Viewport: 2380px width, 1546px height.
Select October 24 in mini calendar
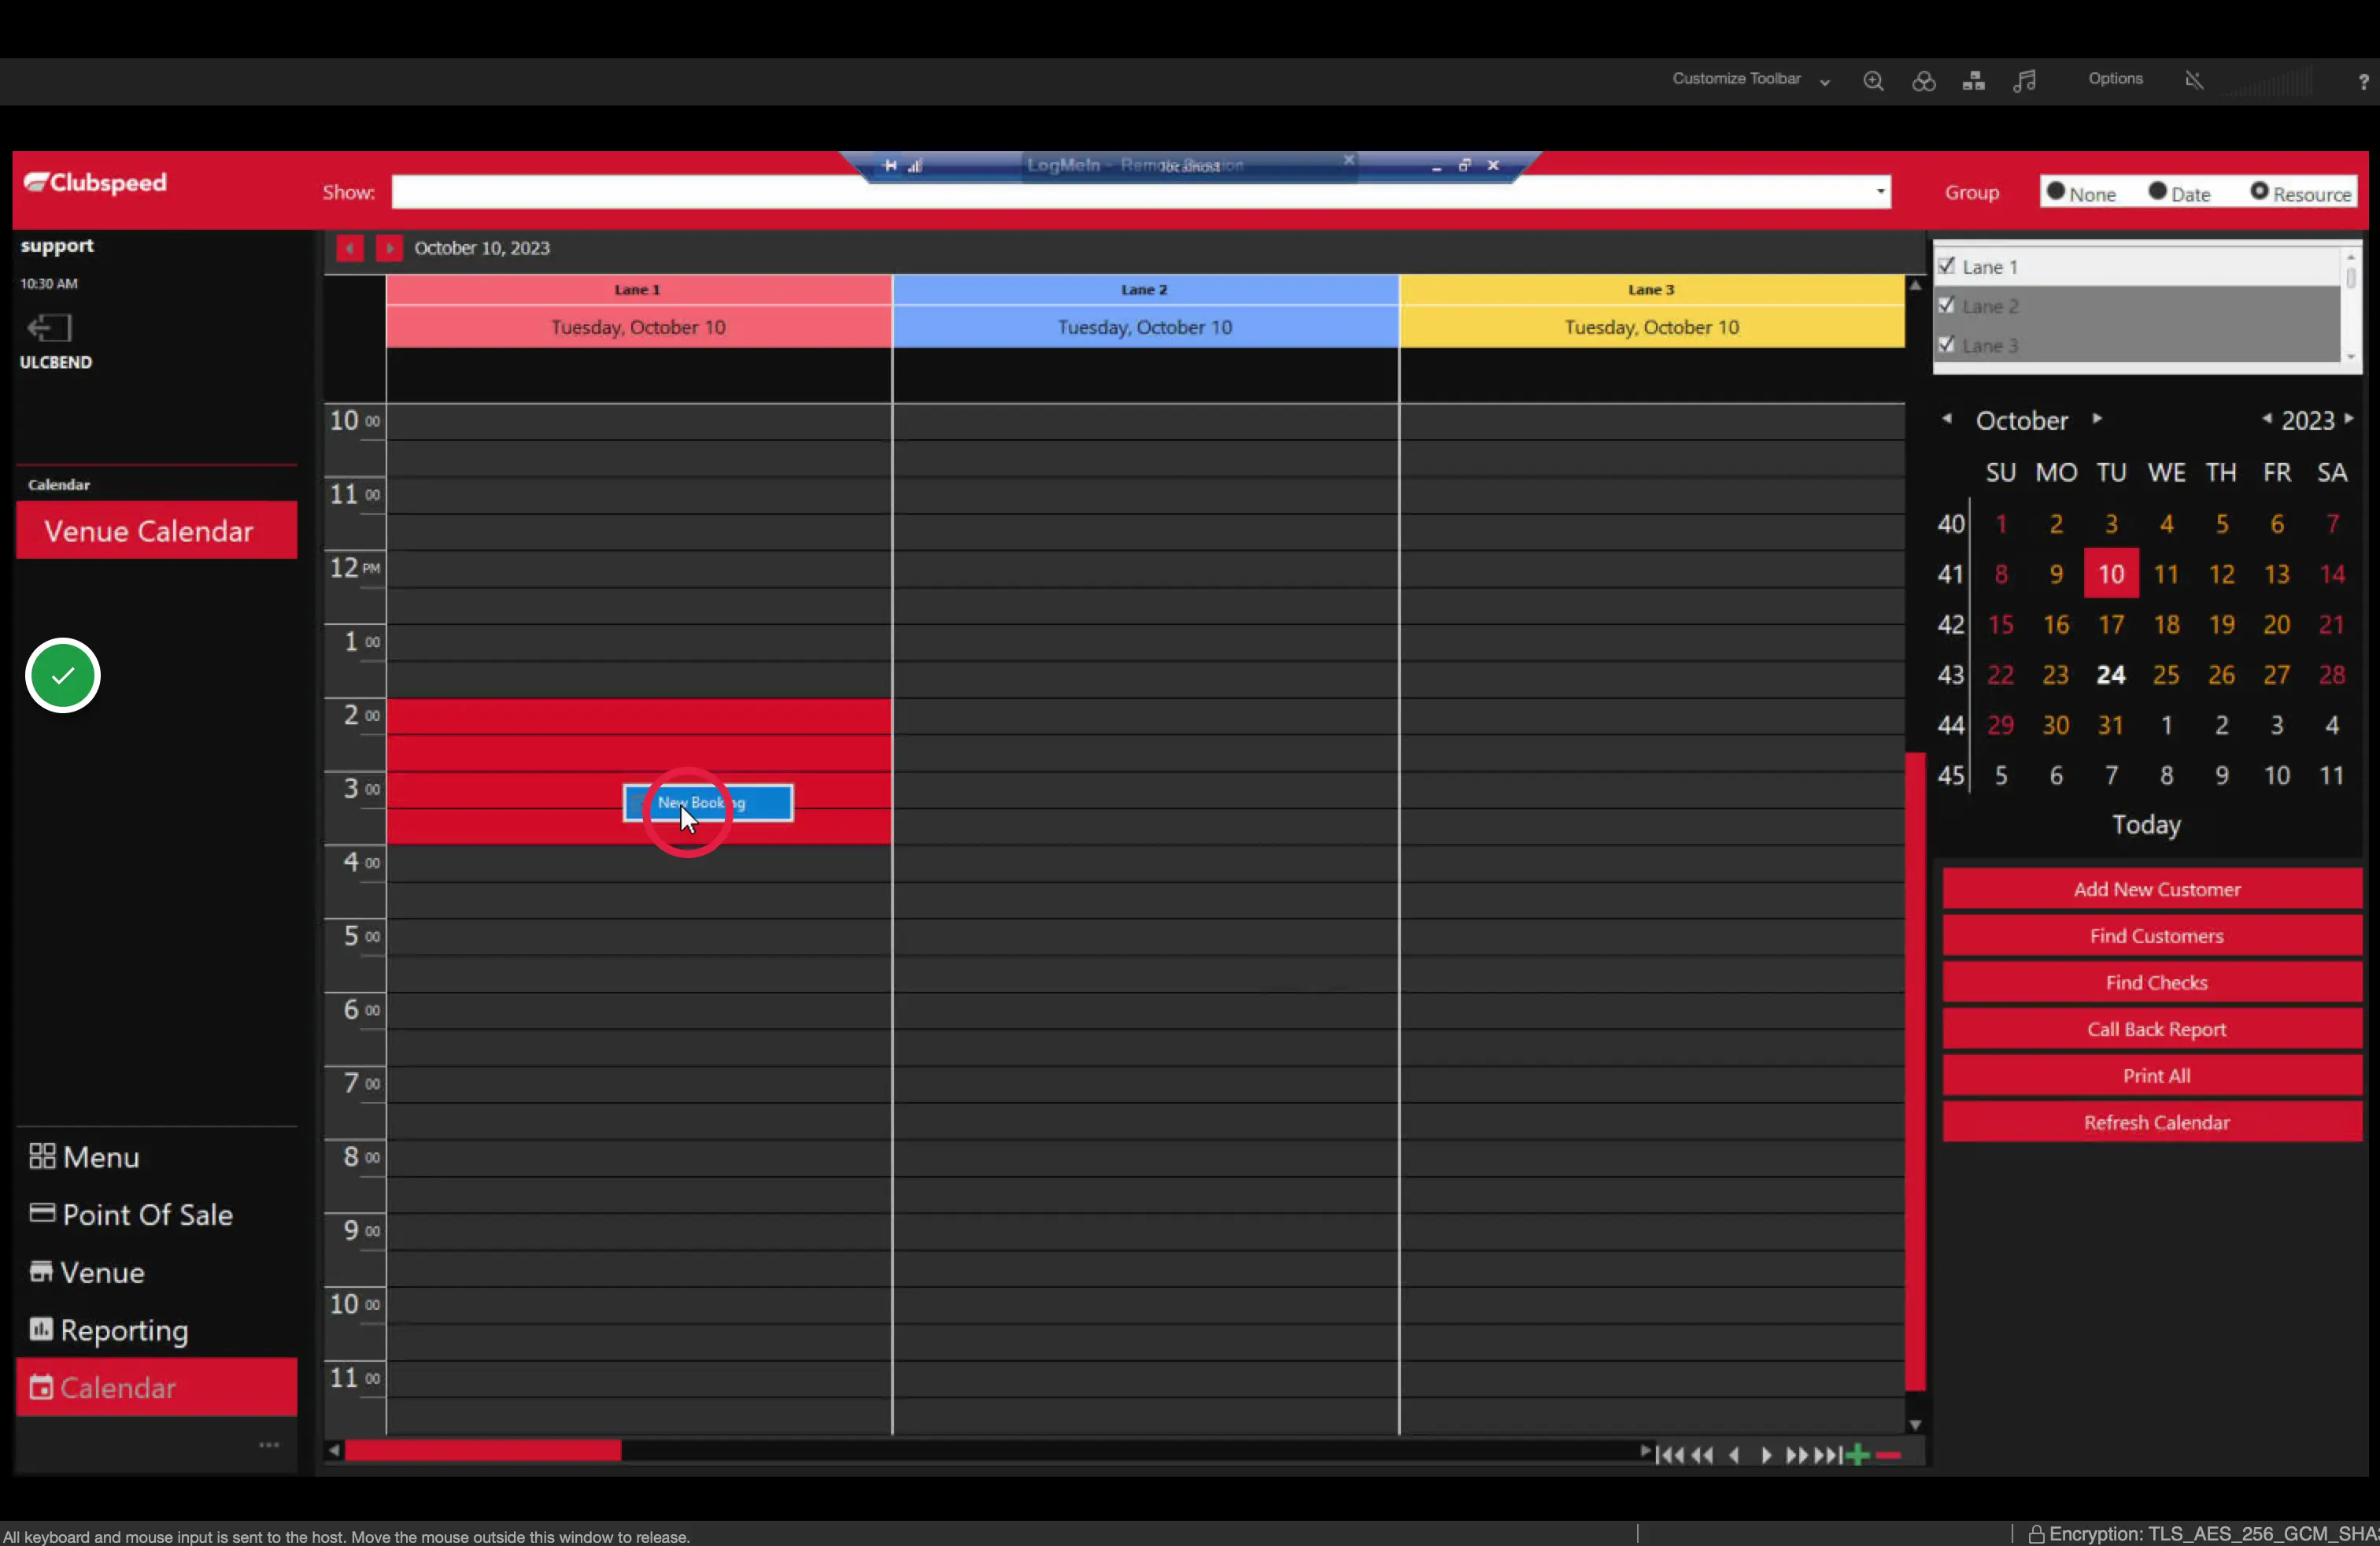point(2111,675)
